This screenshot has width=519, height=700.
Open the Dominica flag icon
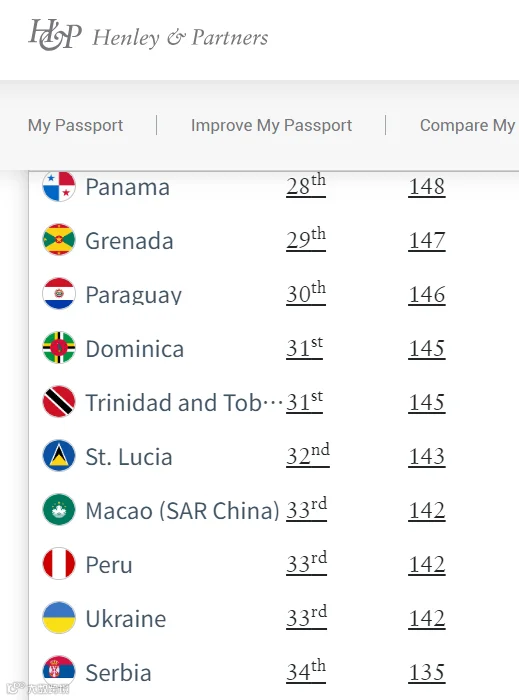pyautogui.click(x=59, y=348)
